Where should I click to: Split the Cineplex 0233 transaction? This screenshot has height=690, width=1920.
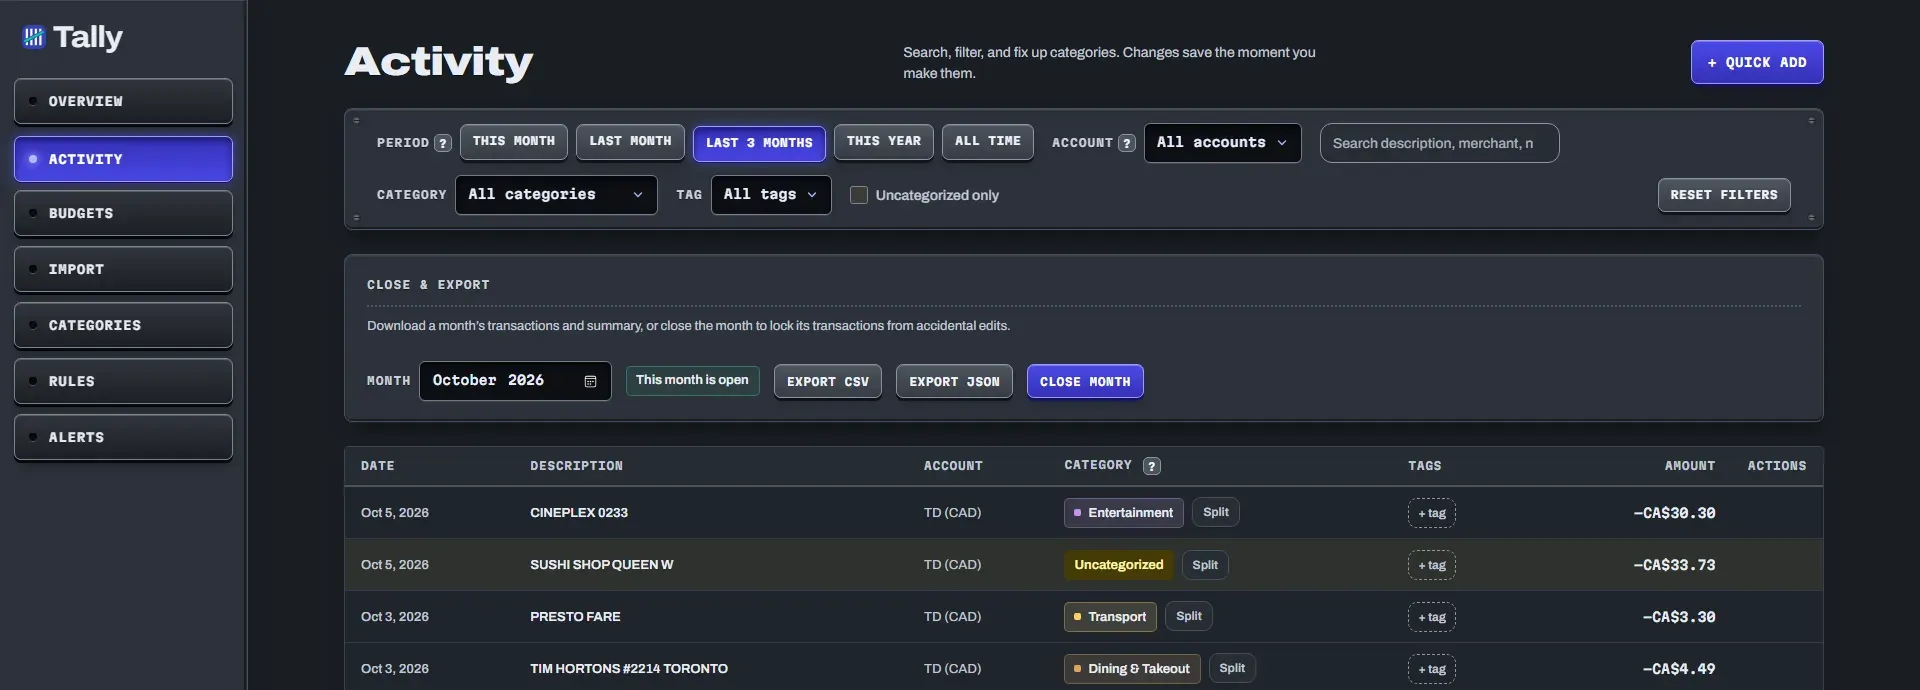1216,512
